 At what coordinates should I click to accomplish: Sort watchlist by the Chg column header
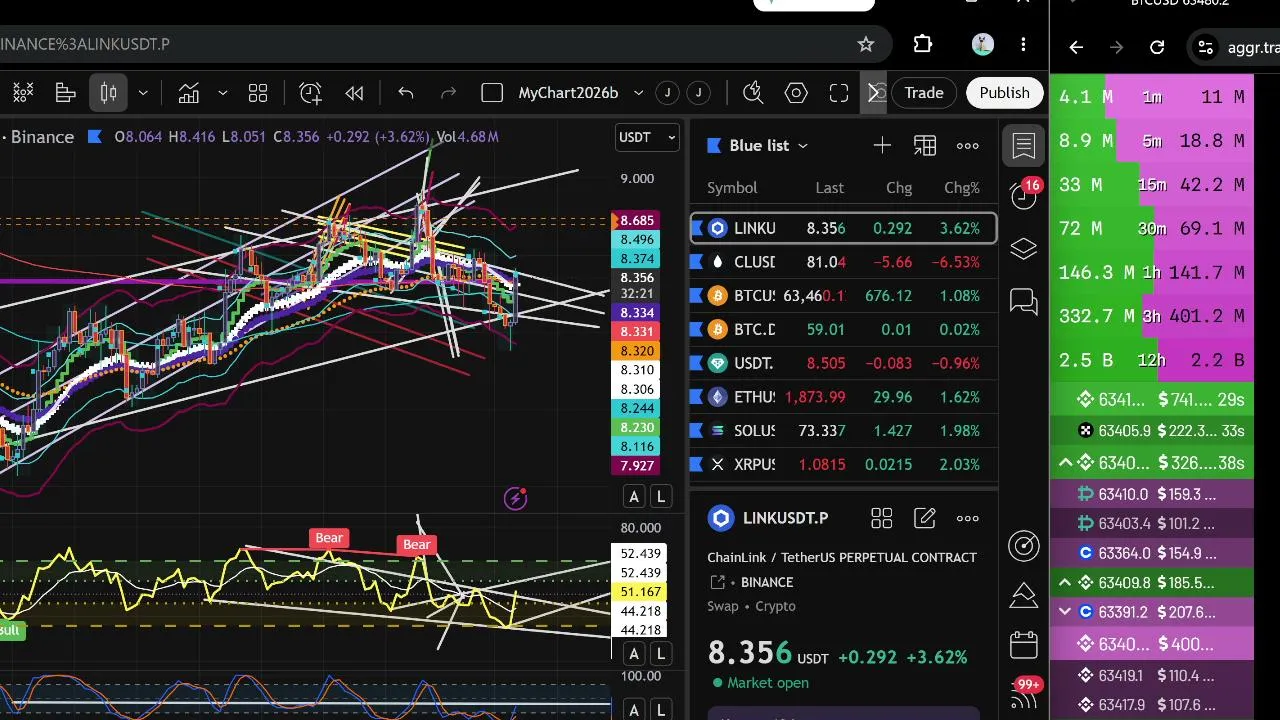click(899, 188)
